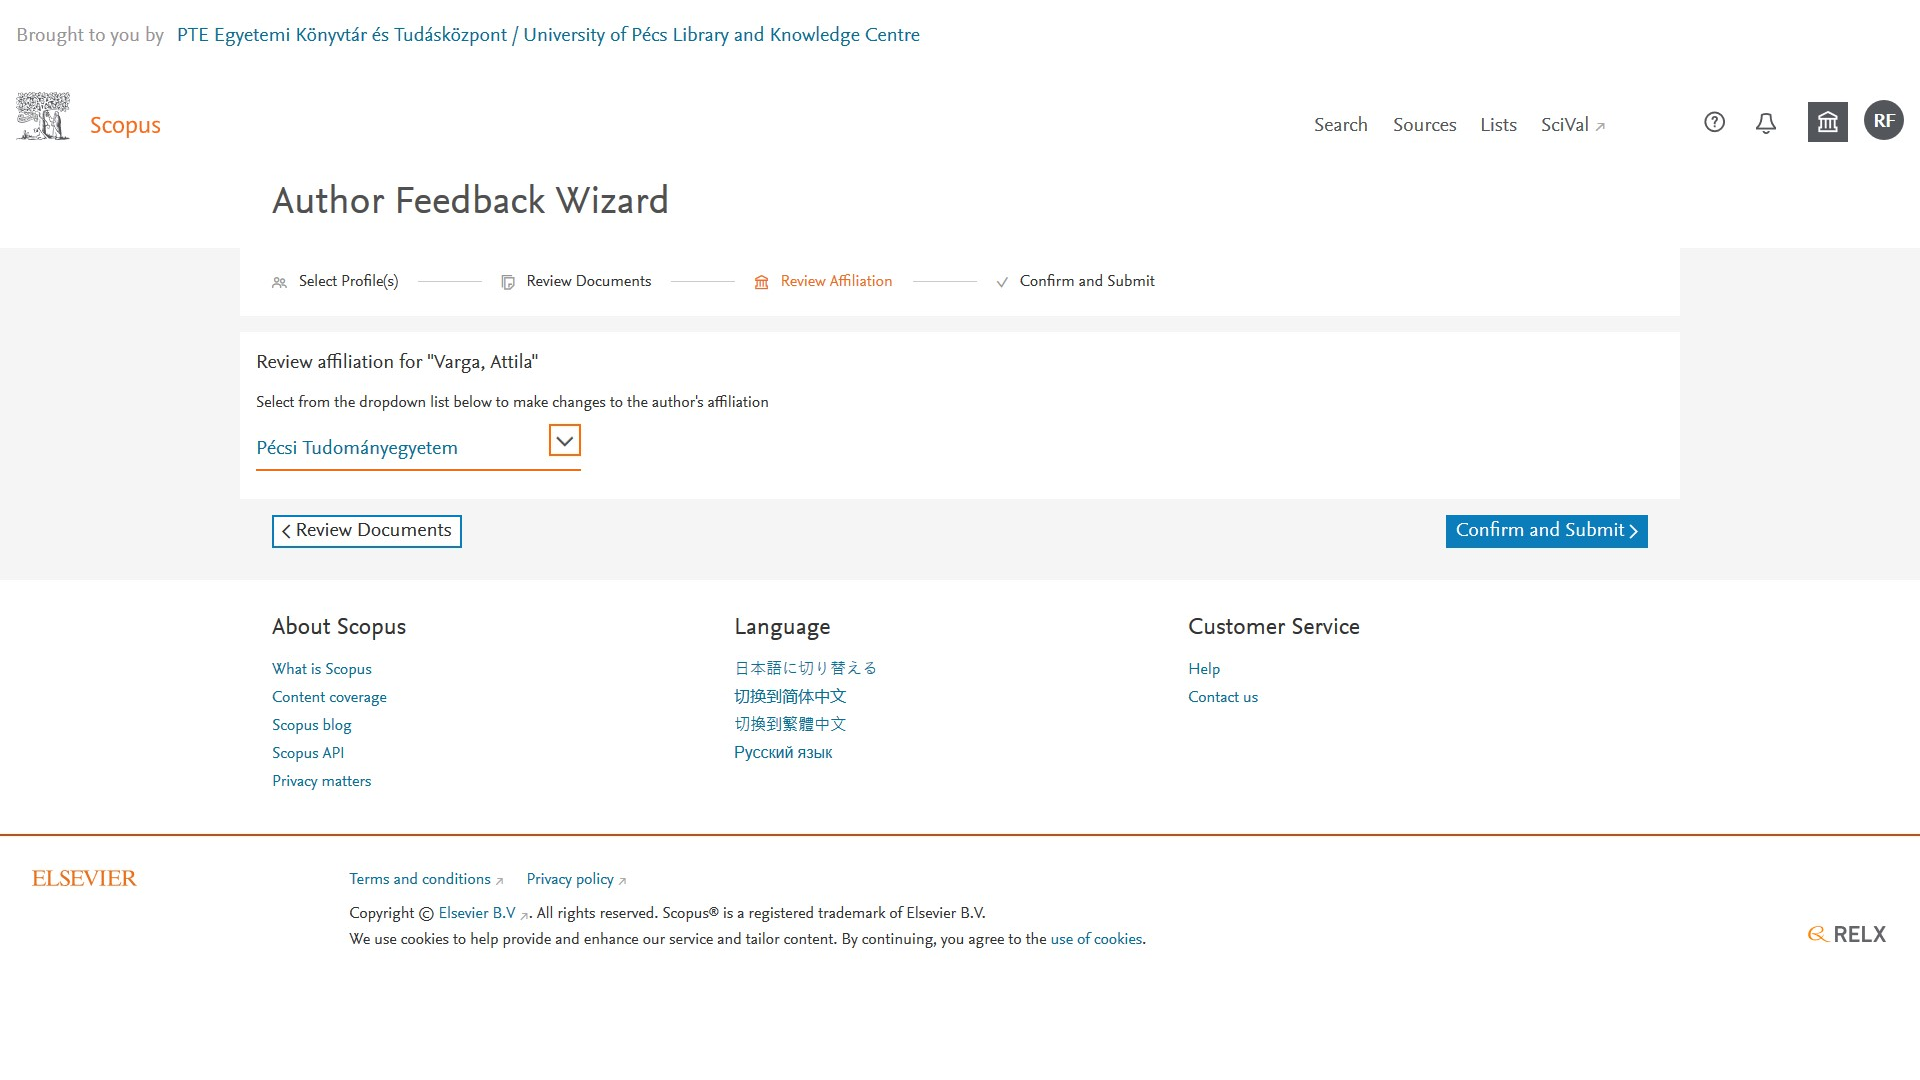Open the notifications bell icon
The width and height of the screenshot is (1920, 1080).
pos(1766,123)
